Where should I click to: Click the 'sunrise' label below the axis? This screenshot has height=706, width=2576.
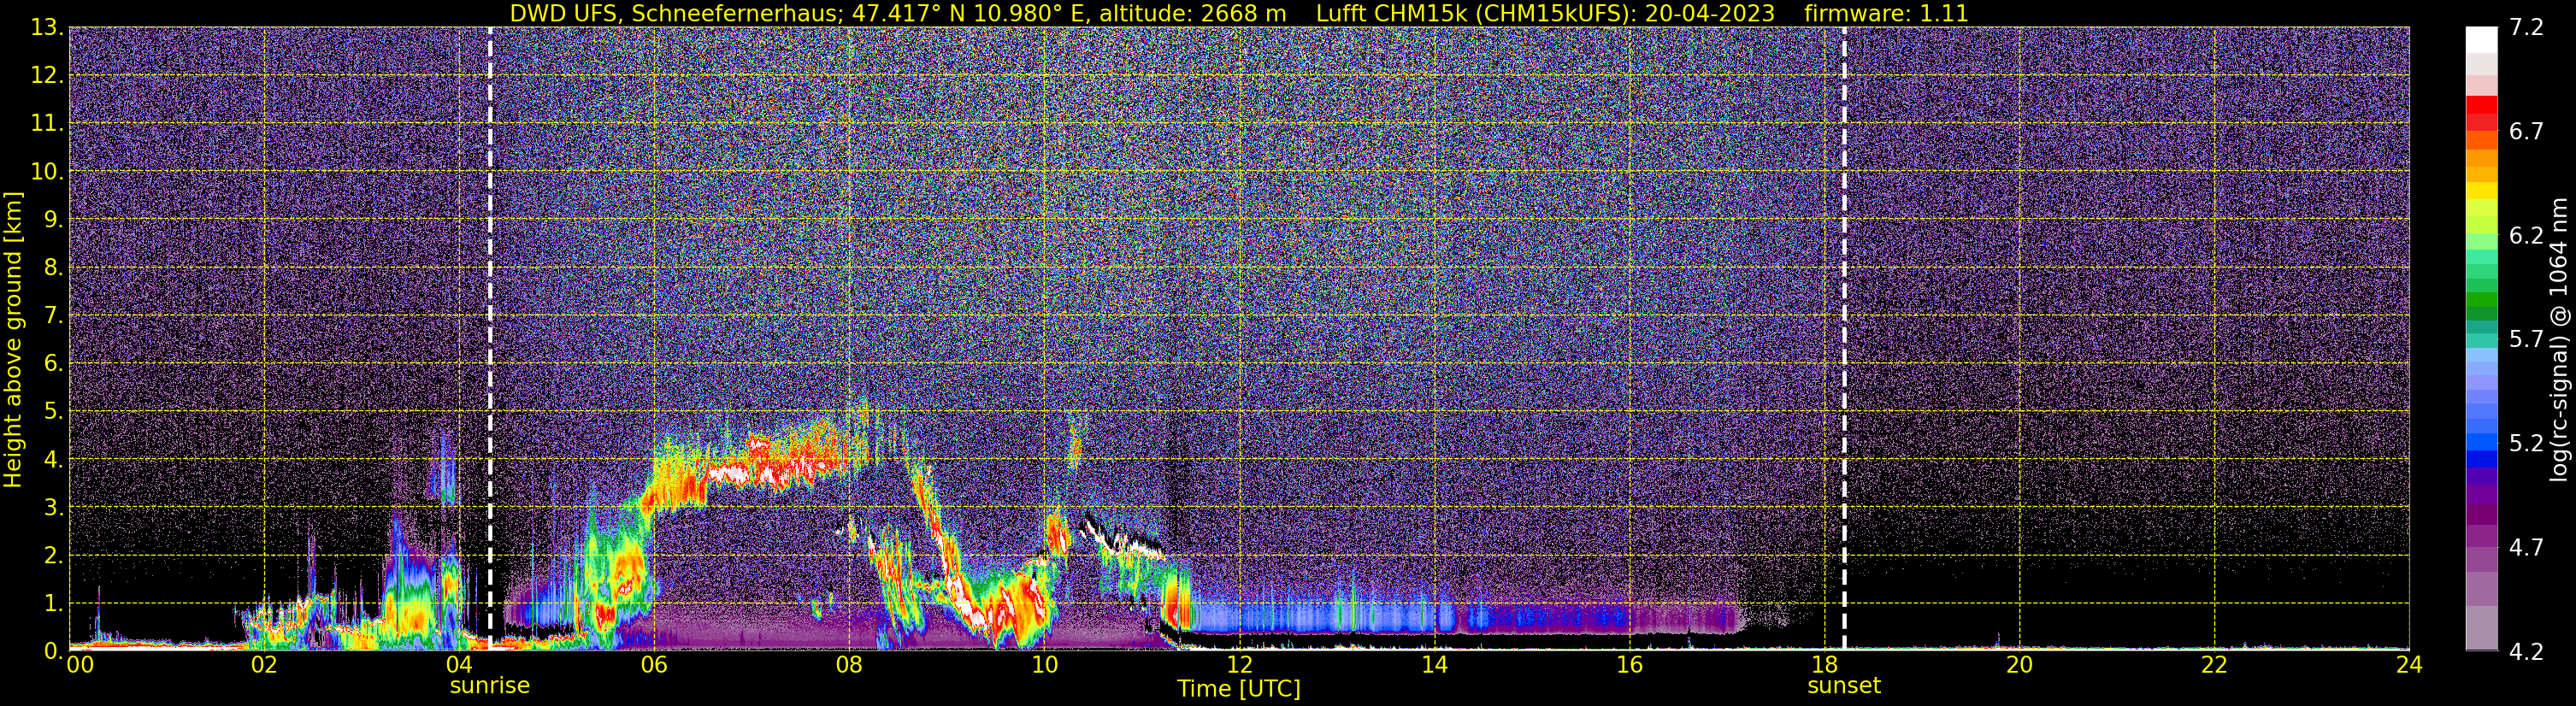(490, 686)
